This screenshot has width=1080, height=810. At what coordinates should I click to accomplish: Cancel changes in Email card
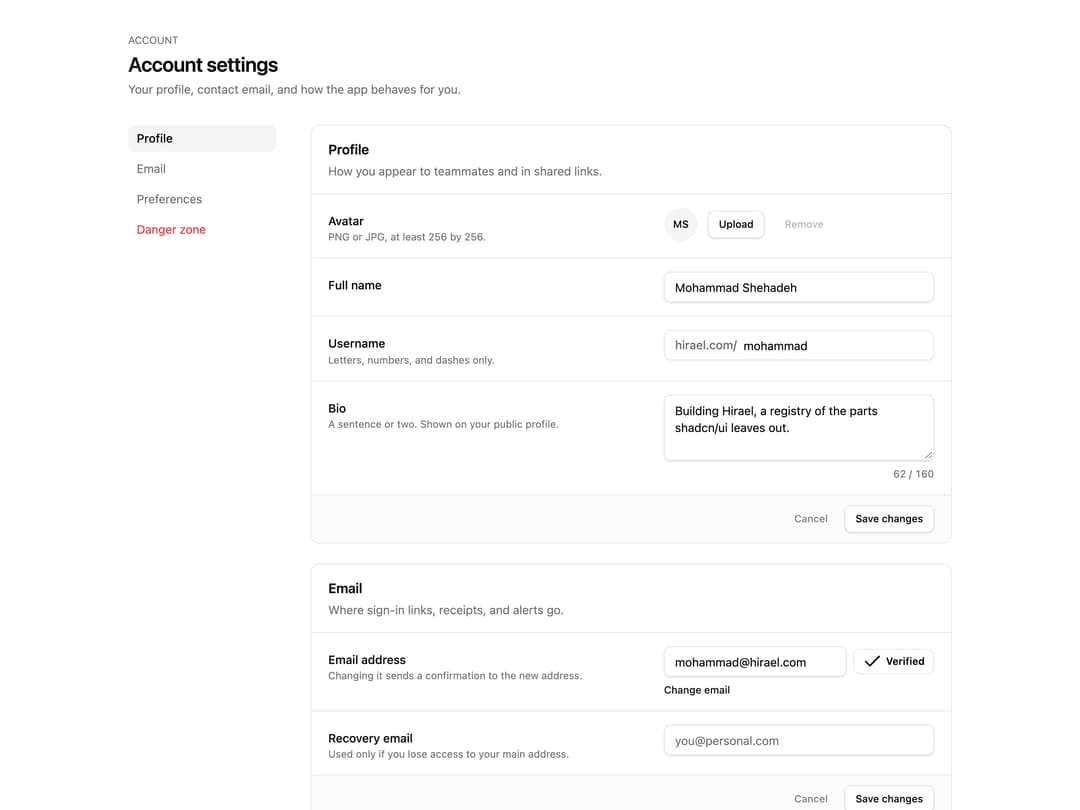coord(811,799)
